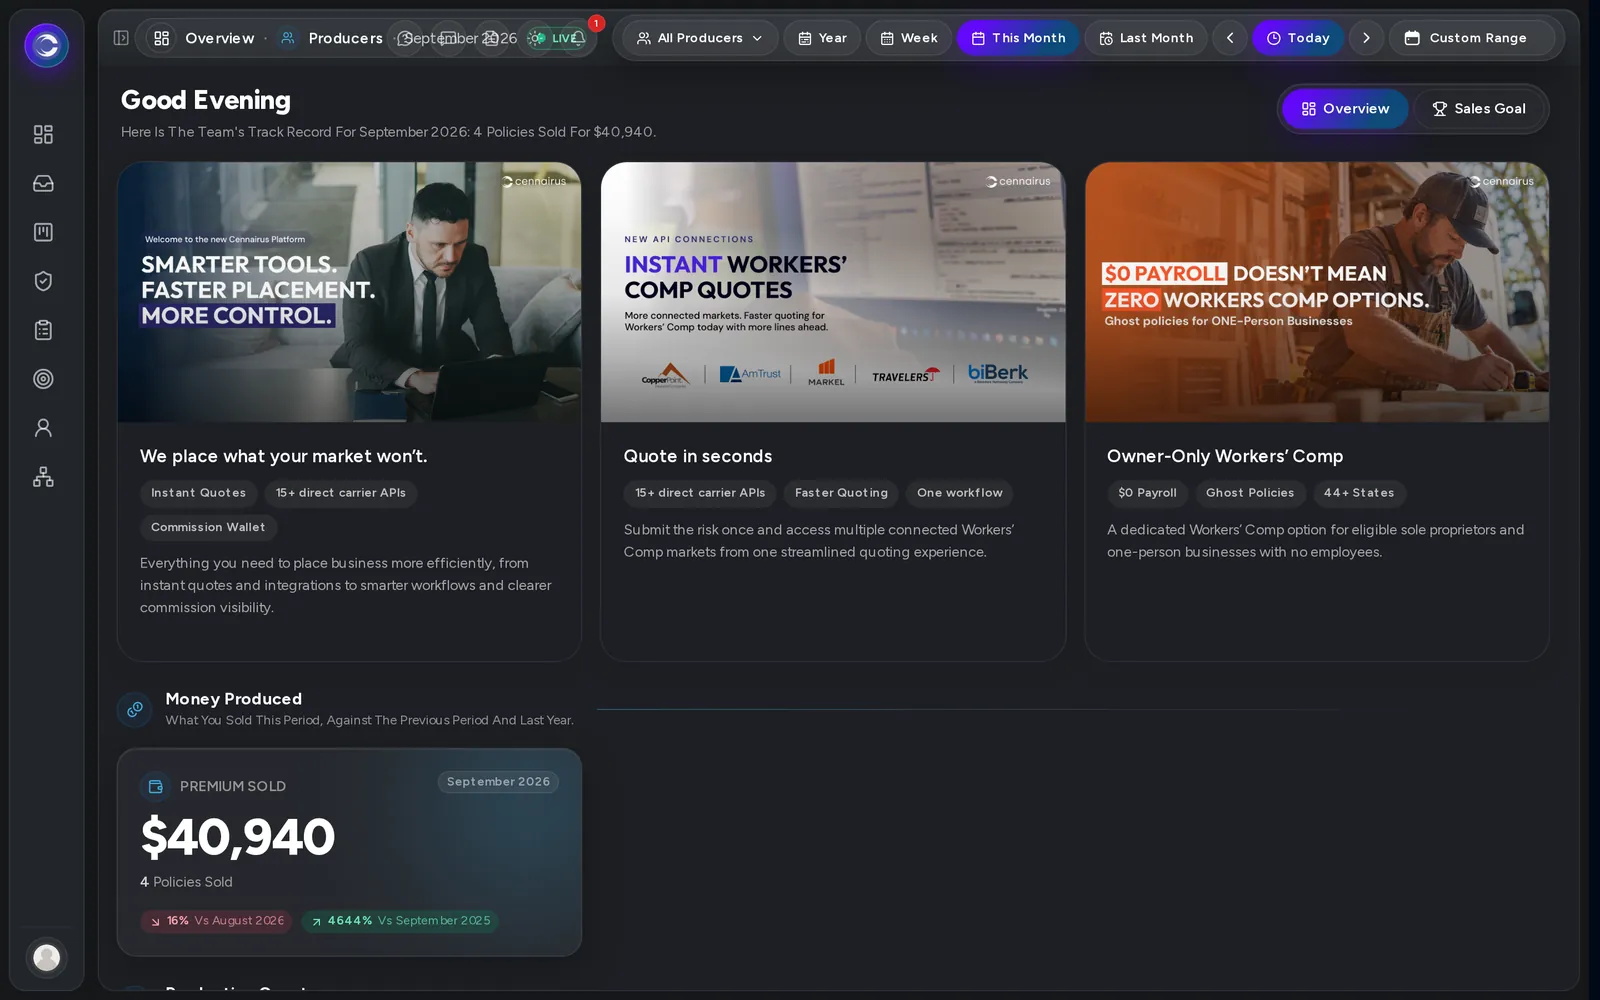This screenshot has height=1000, width=1600.
Task: Go to previous period with left chevron
Action: pos(1230,38)
